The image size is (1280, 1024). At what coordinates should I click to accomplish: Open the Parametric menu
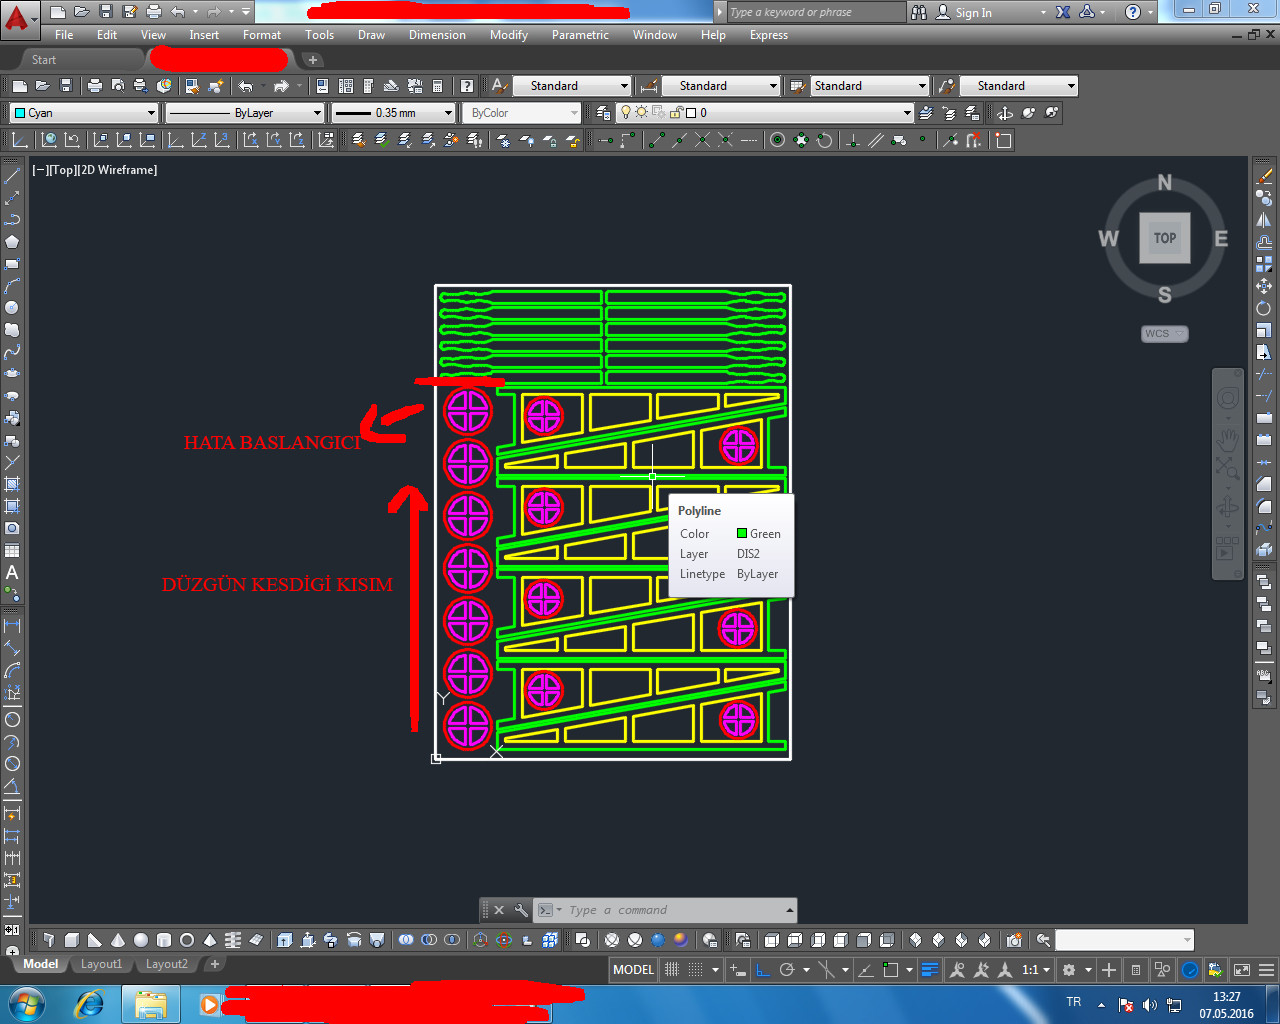pos(580,35)
